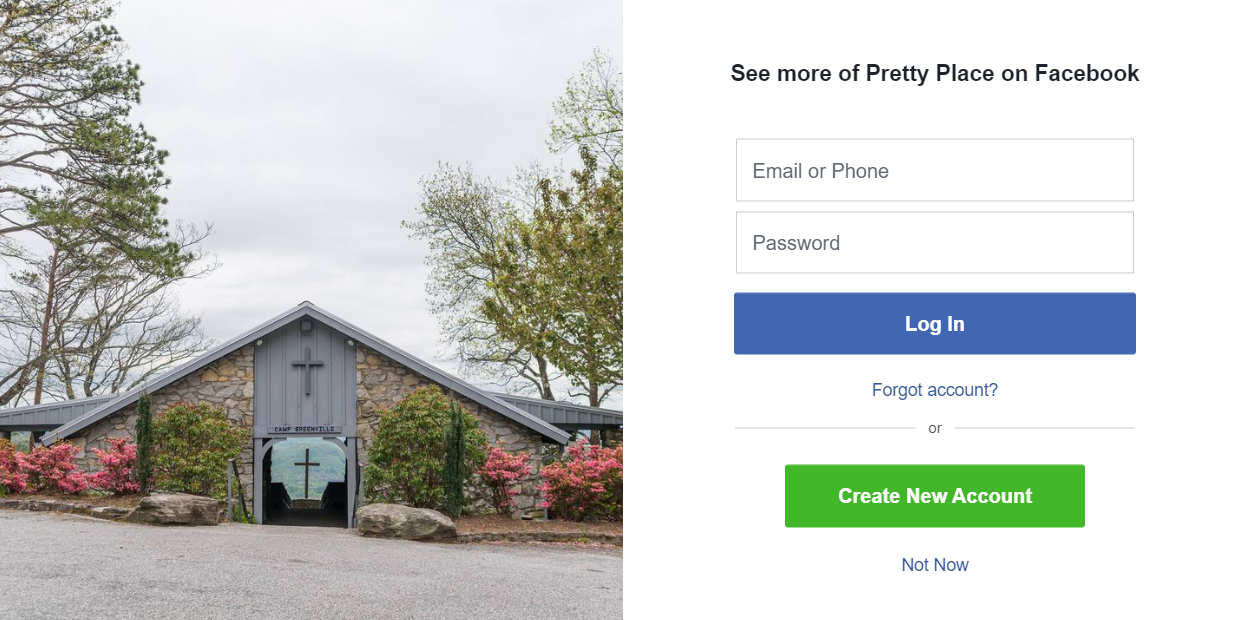Viewport: 1240px width, 620px height.
Task: Click the Email or Phone field
Action: 934,170
